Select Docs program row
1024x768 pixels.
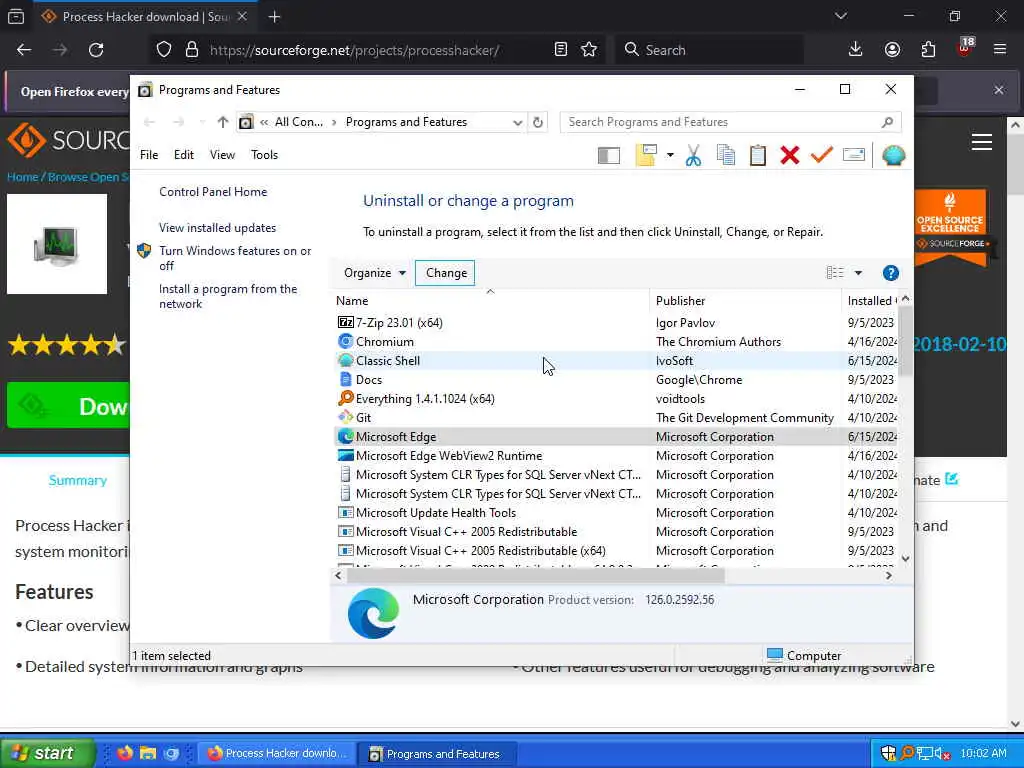[x=615, y=379]
